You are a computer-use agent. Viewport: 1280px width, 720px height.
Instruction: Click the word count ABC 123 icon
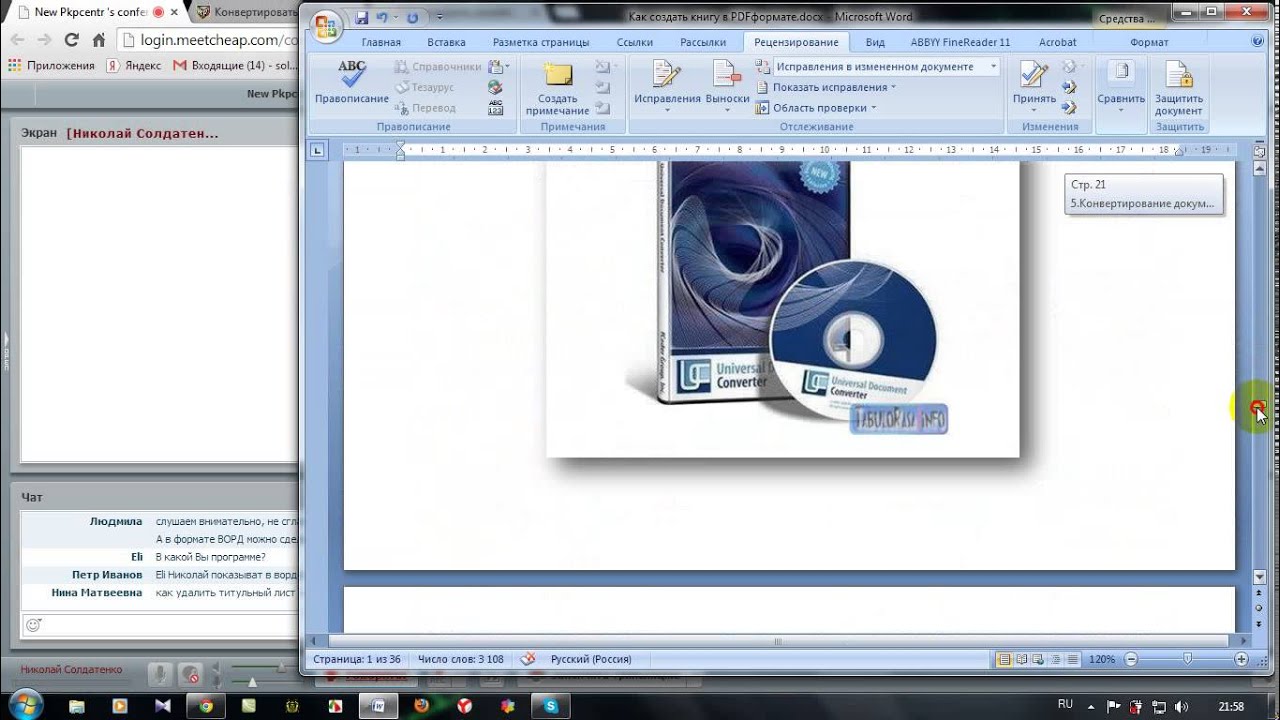[495, 108]
